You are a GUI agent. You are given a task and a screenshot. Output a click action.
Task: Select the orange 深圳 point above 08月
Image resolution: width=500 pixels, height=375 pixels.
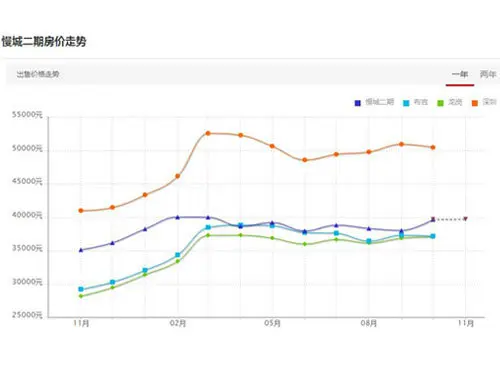369,152
